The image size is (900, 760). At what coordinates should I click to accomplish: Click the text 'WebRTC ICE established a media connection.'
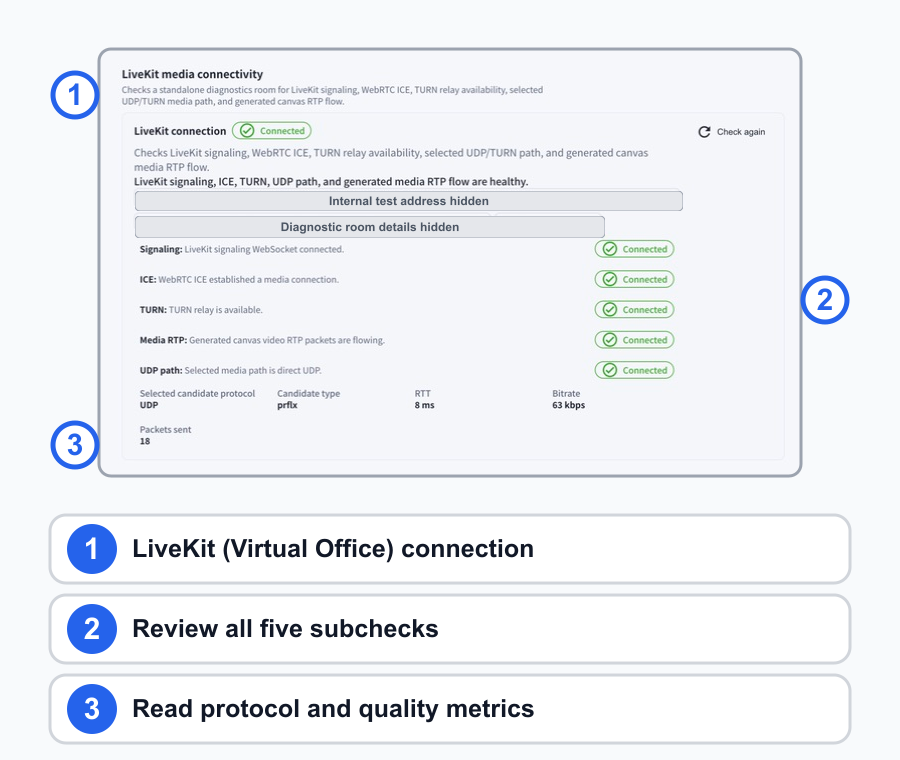(x=249, y=280)
